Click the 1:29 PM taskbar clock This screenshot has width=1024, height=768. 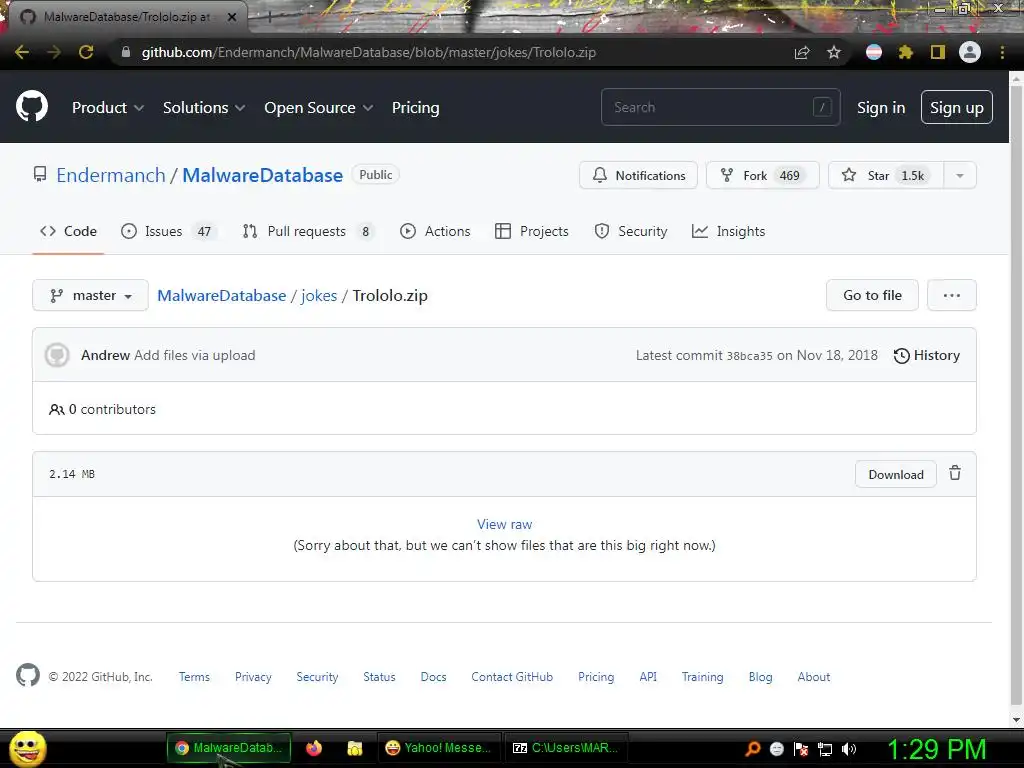pos(936,749)
